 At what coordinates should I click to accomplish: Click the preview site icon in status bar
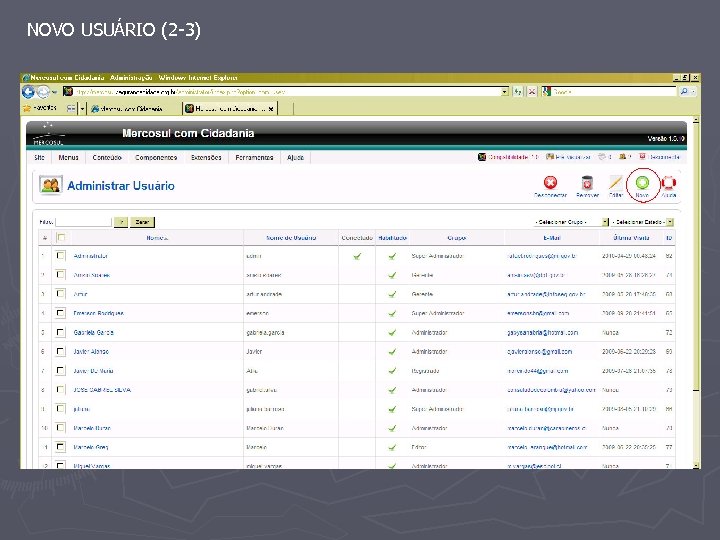pos(550,157)
